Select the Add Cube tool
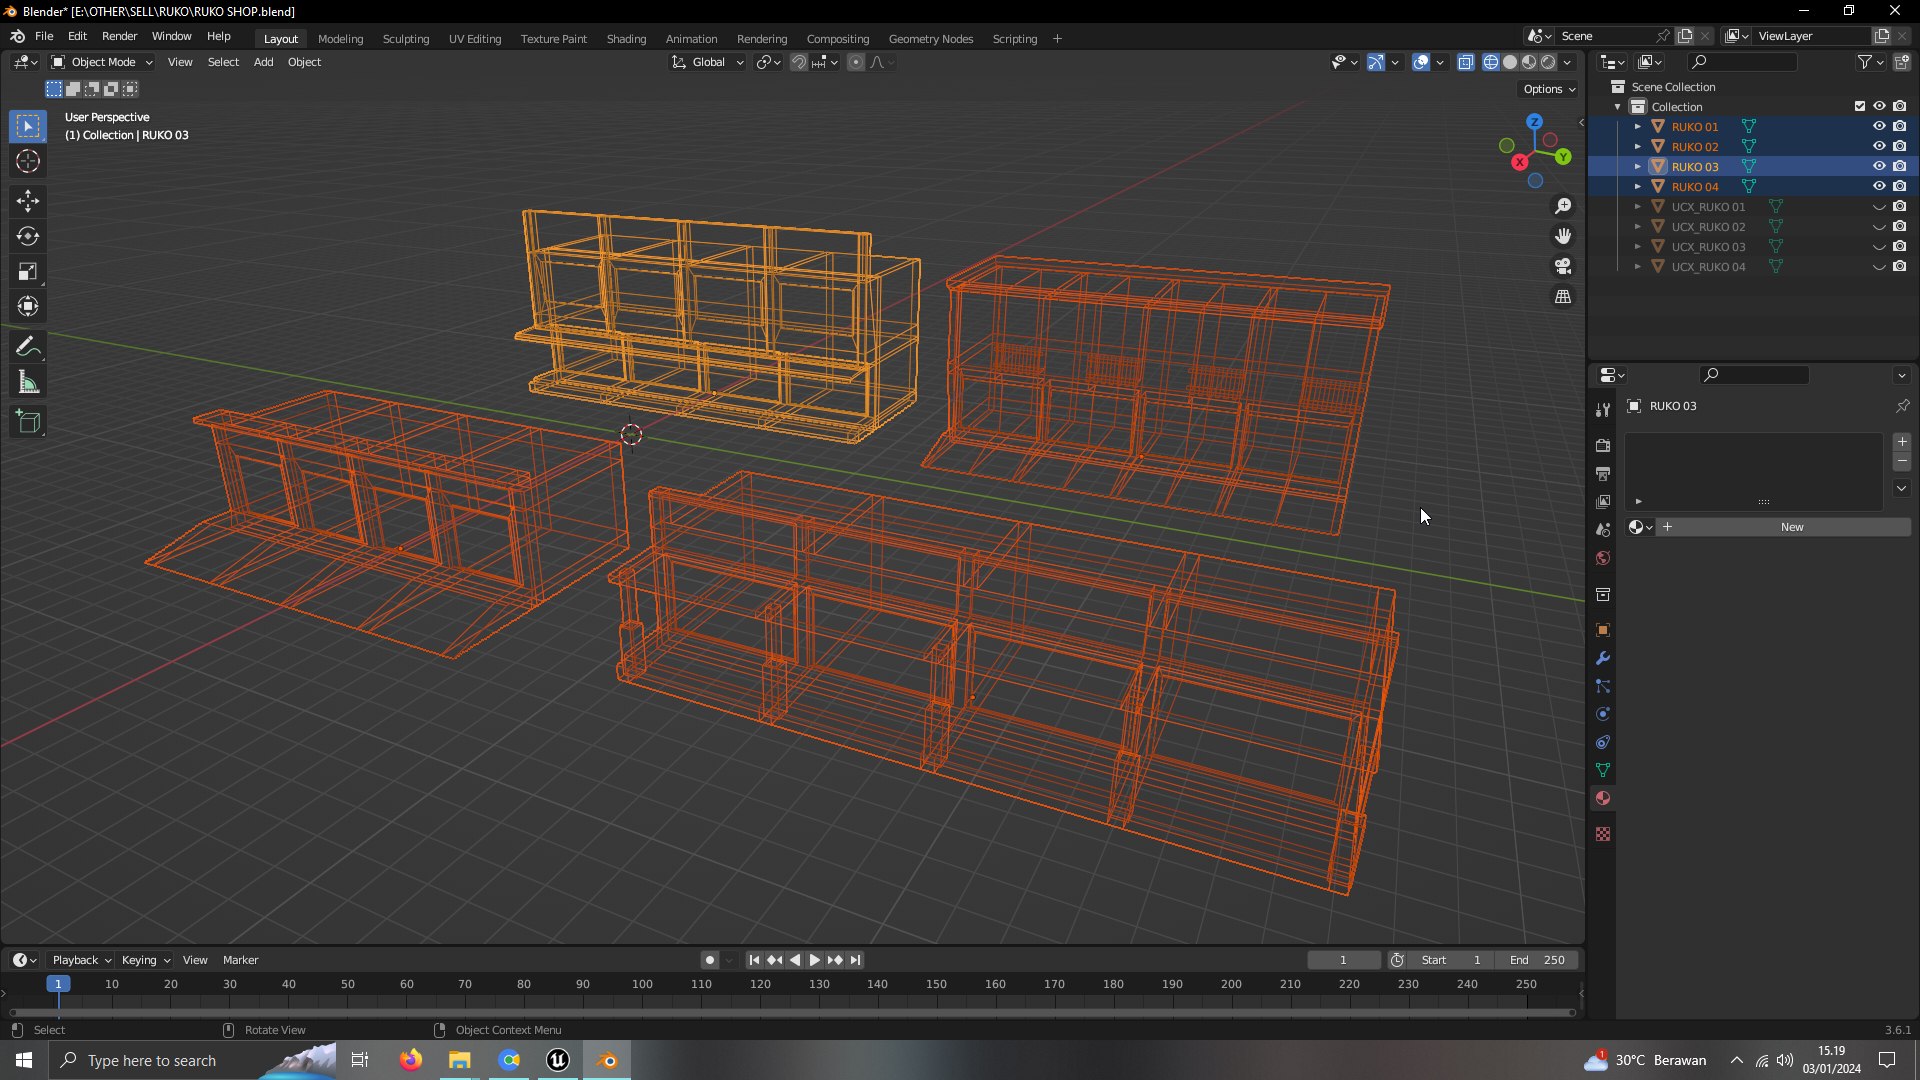Screen dimensions: 1920x1080 coord(28,422)
